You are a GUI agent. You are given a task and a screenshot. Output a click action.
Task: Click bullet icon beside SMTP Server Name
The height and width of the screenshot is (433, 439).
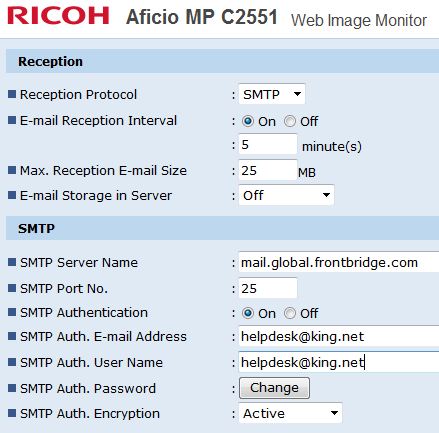[x=12, y=262]
